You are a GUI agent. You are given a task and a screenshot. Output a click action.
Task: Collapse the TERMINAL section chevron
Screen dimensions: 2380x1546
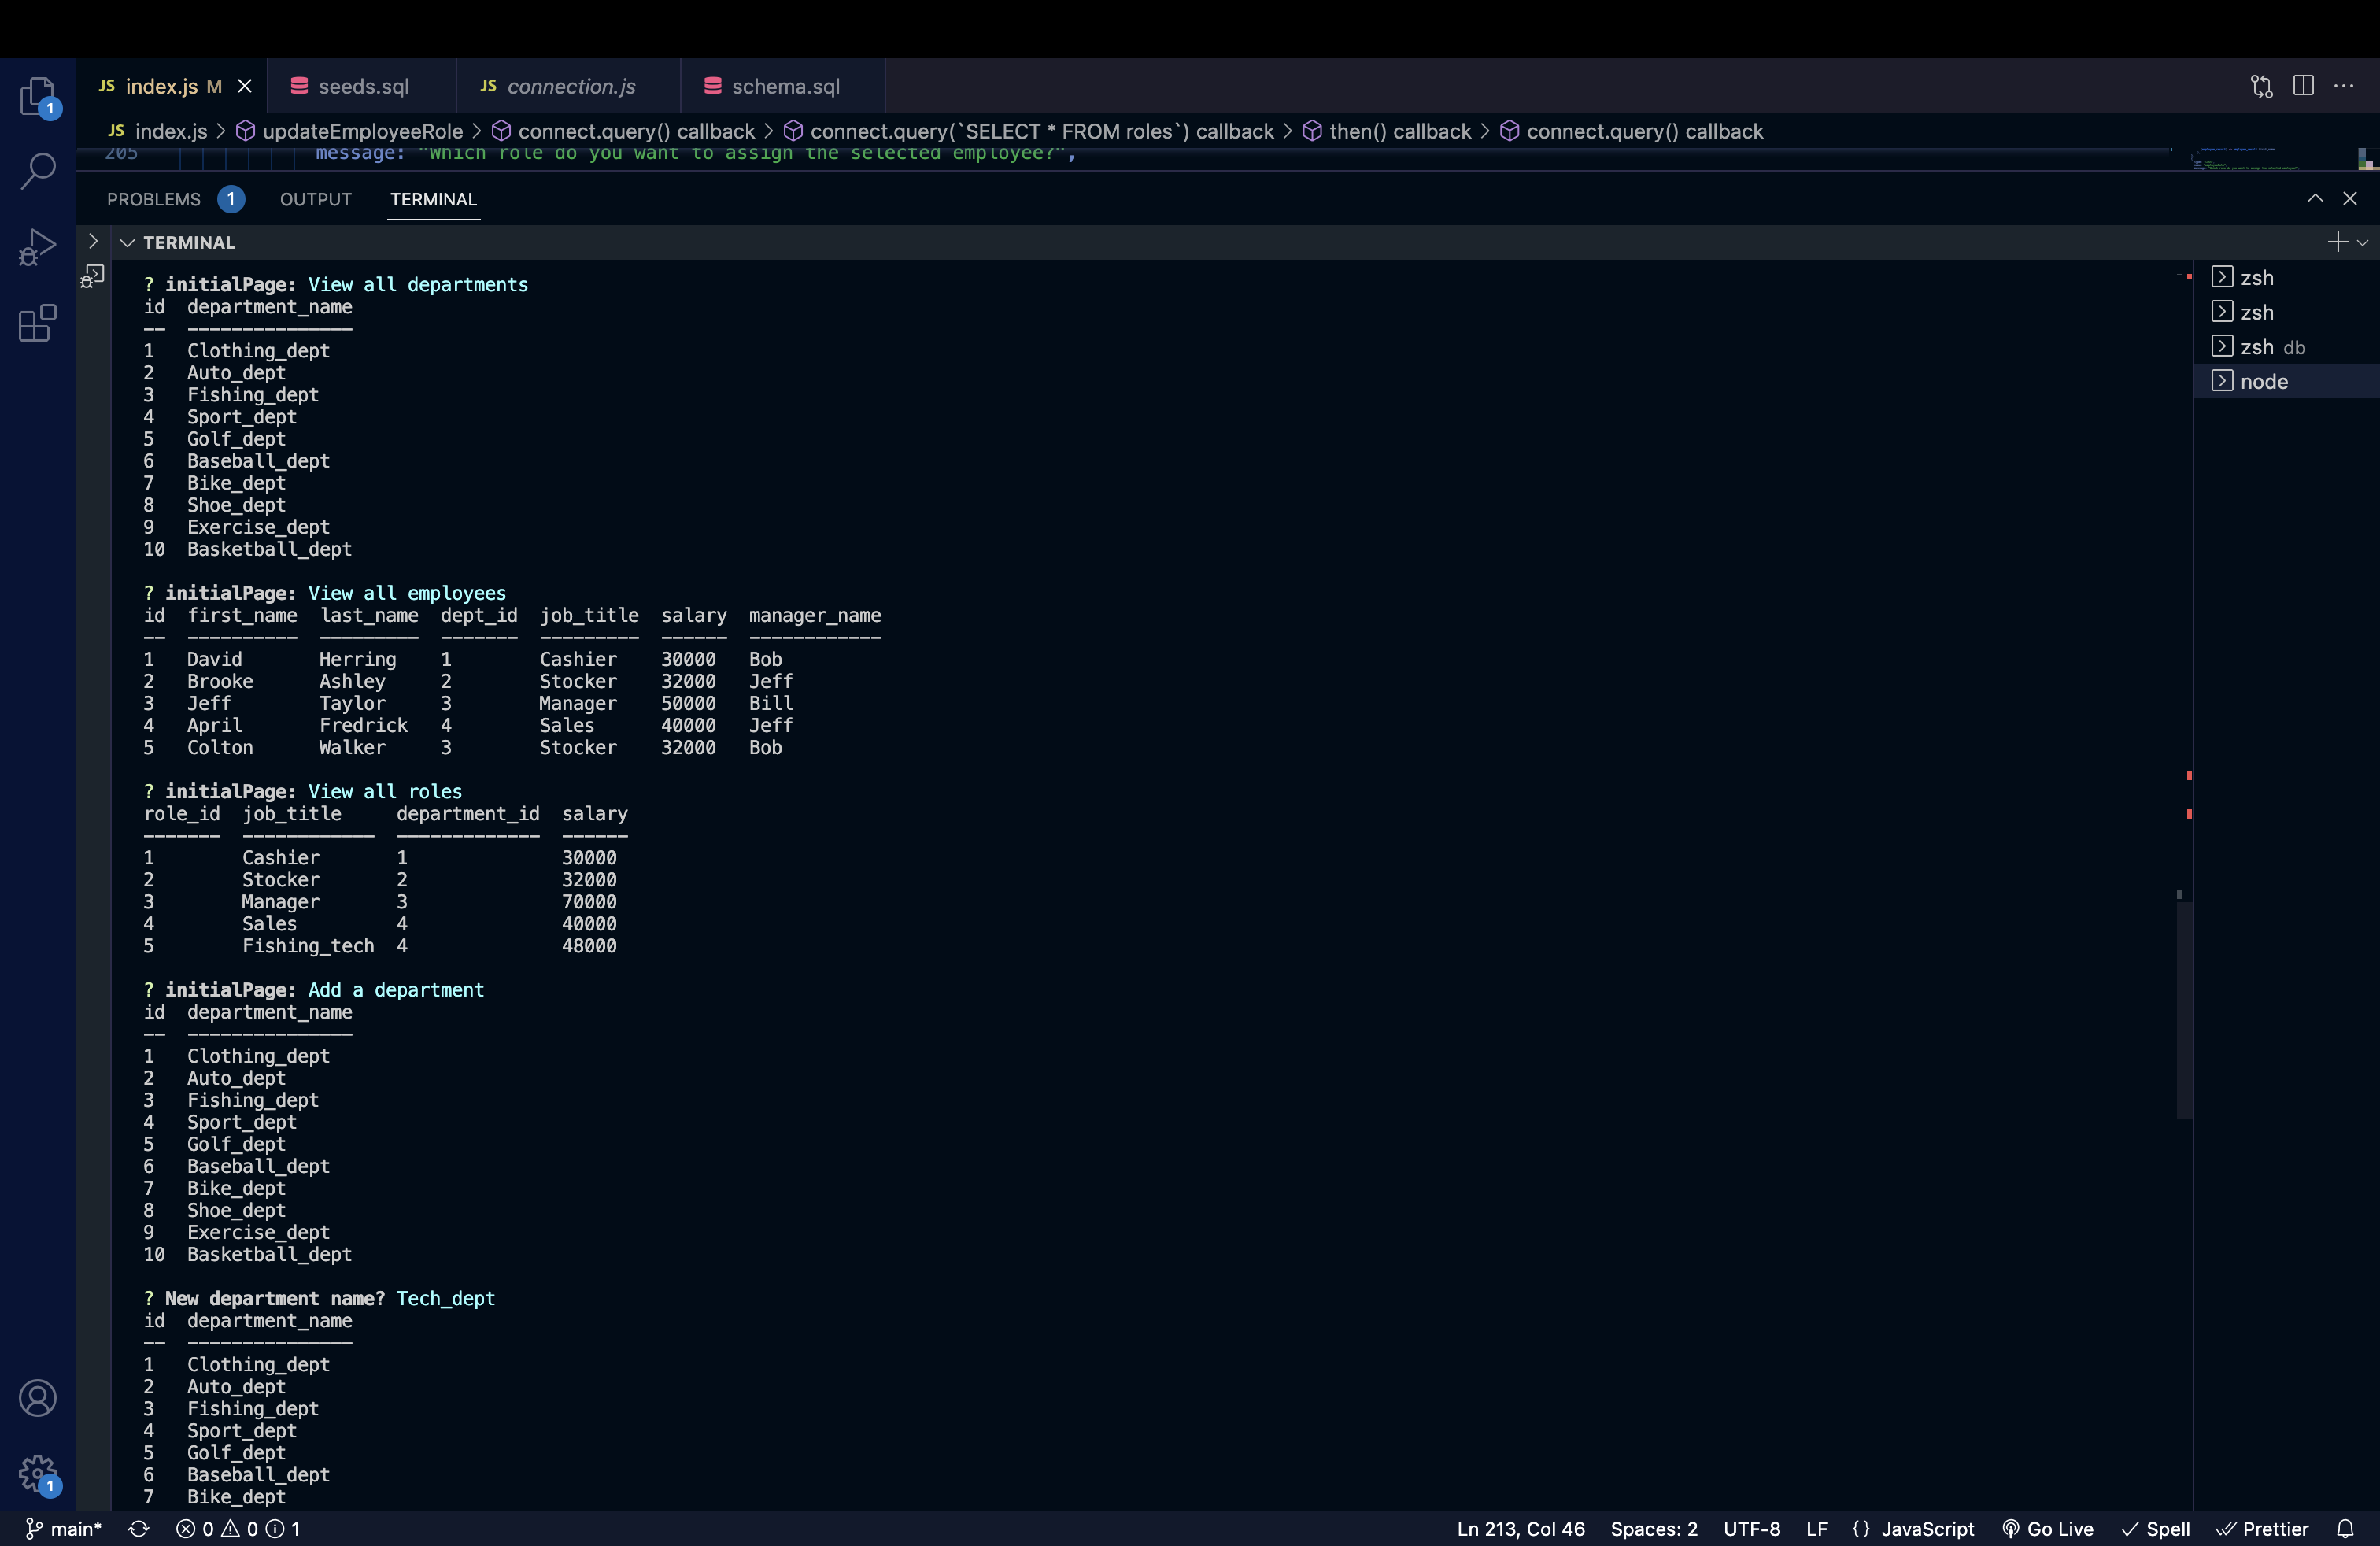pyautogui.click(x=127, y=242)
